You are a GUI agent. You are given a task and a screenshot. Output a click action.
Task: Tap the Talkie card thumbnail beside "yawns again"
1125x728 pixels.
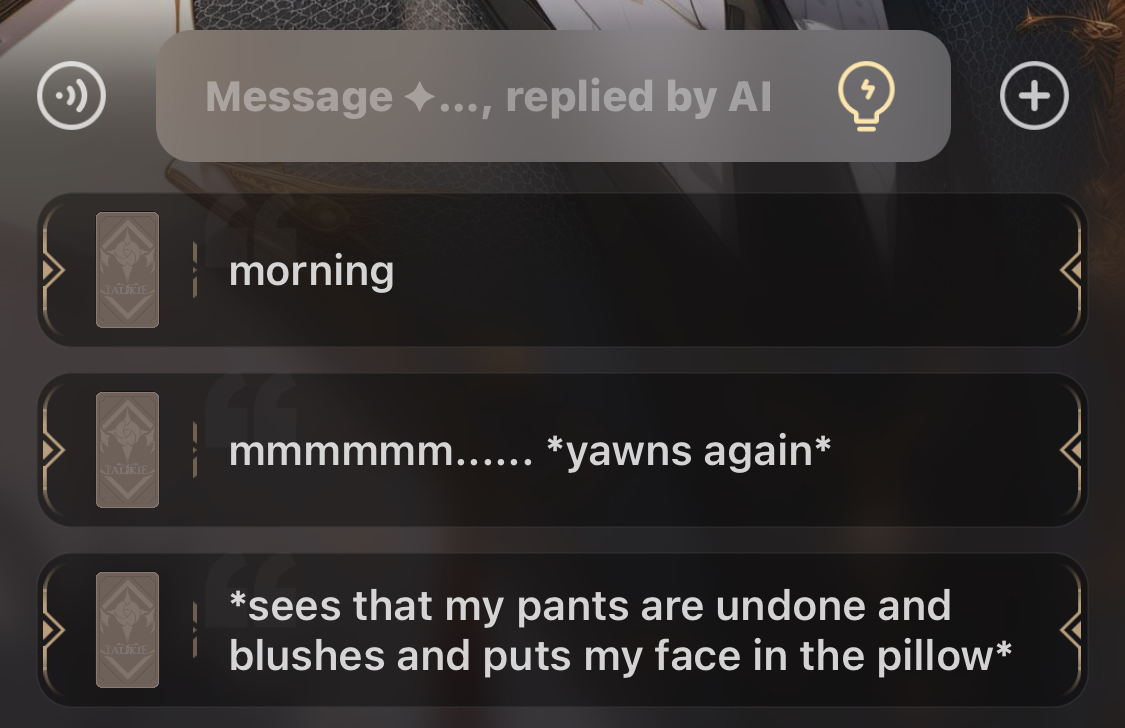128,450
